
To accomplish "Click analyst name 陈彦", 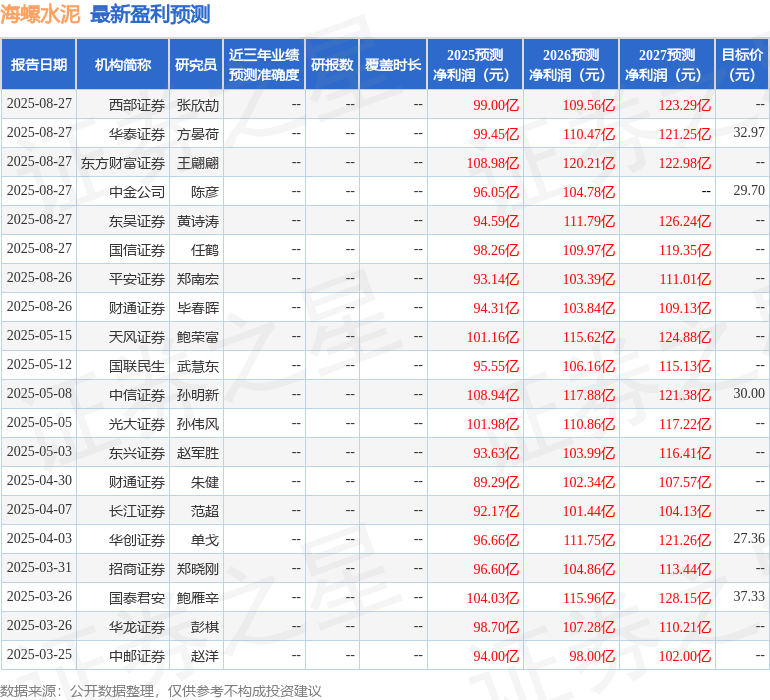I will click(x=205, y=192).
